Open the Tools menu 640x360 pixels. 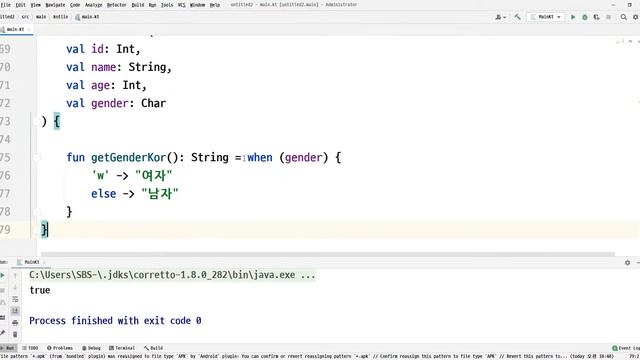click(167, 5)
